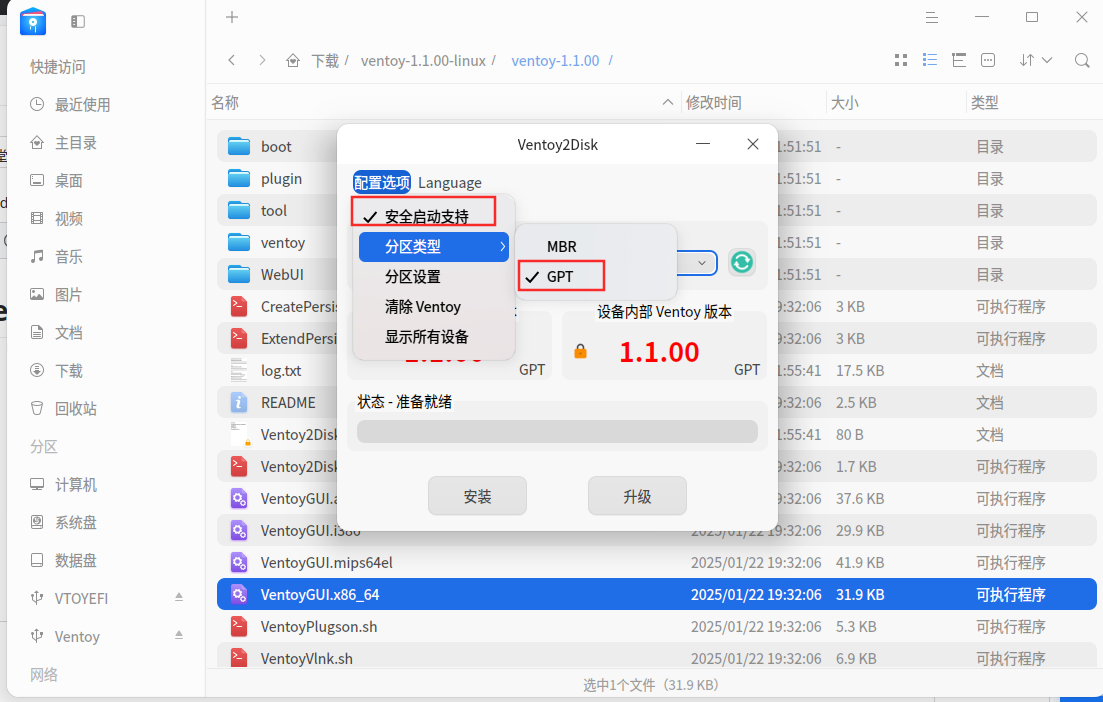Select the VentoyVlnk.sh file row
Screen dimensions: 1103x702
(656, 658)
